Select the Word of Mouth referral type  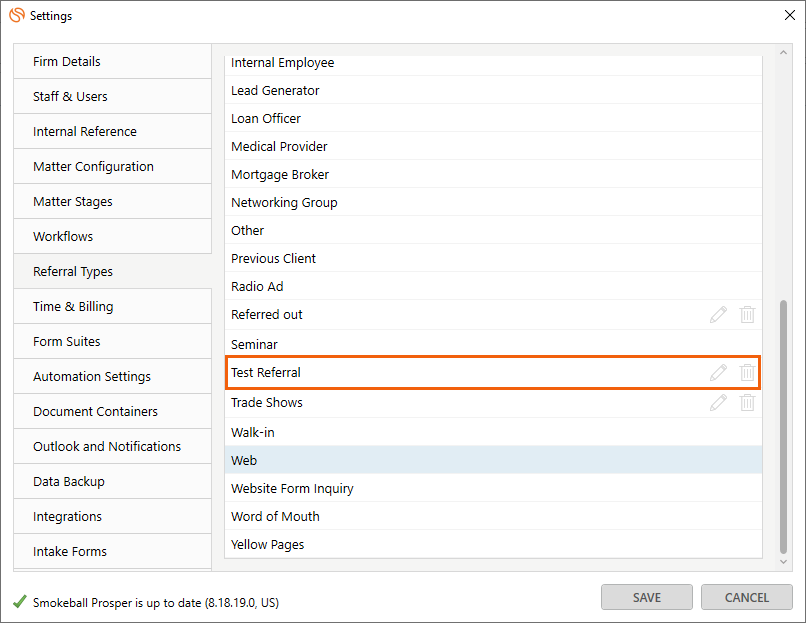point(493,516)
